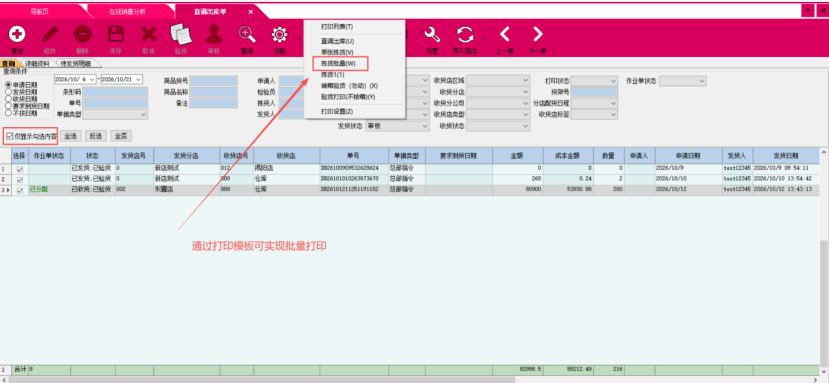829x383 pixels.
Task: Switch to the 导航页 tab
Action: 40,11
